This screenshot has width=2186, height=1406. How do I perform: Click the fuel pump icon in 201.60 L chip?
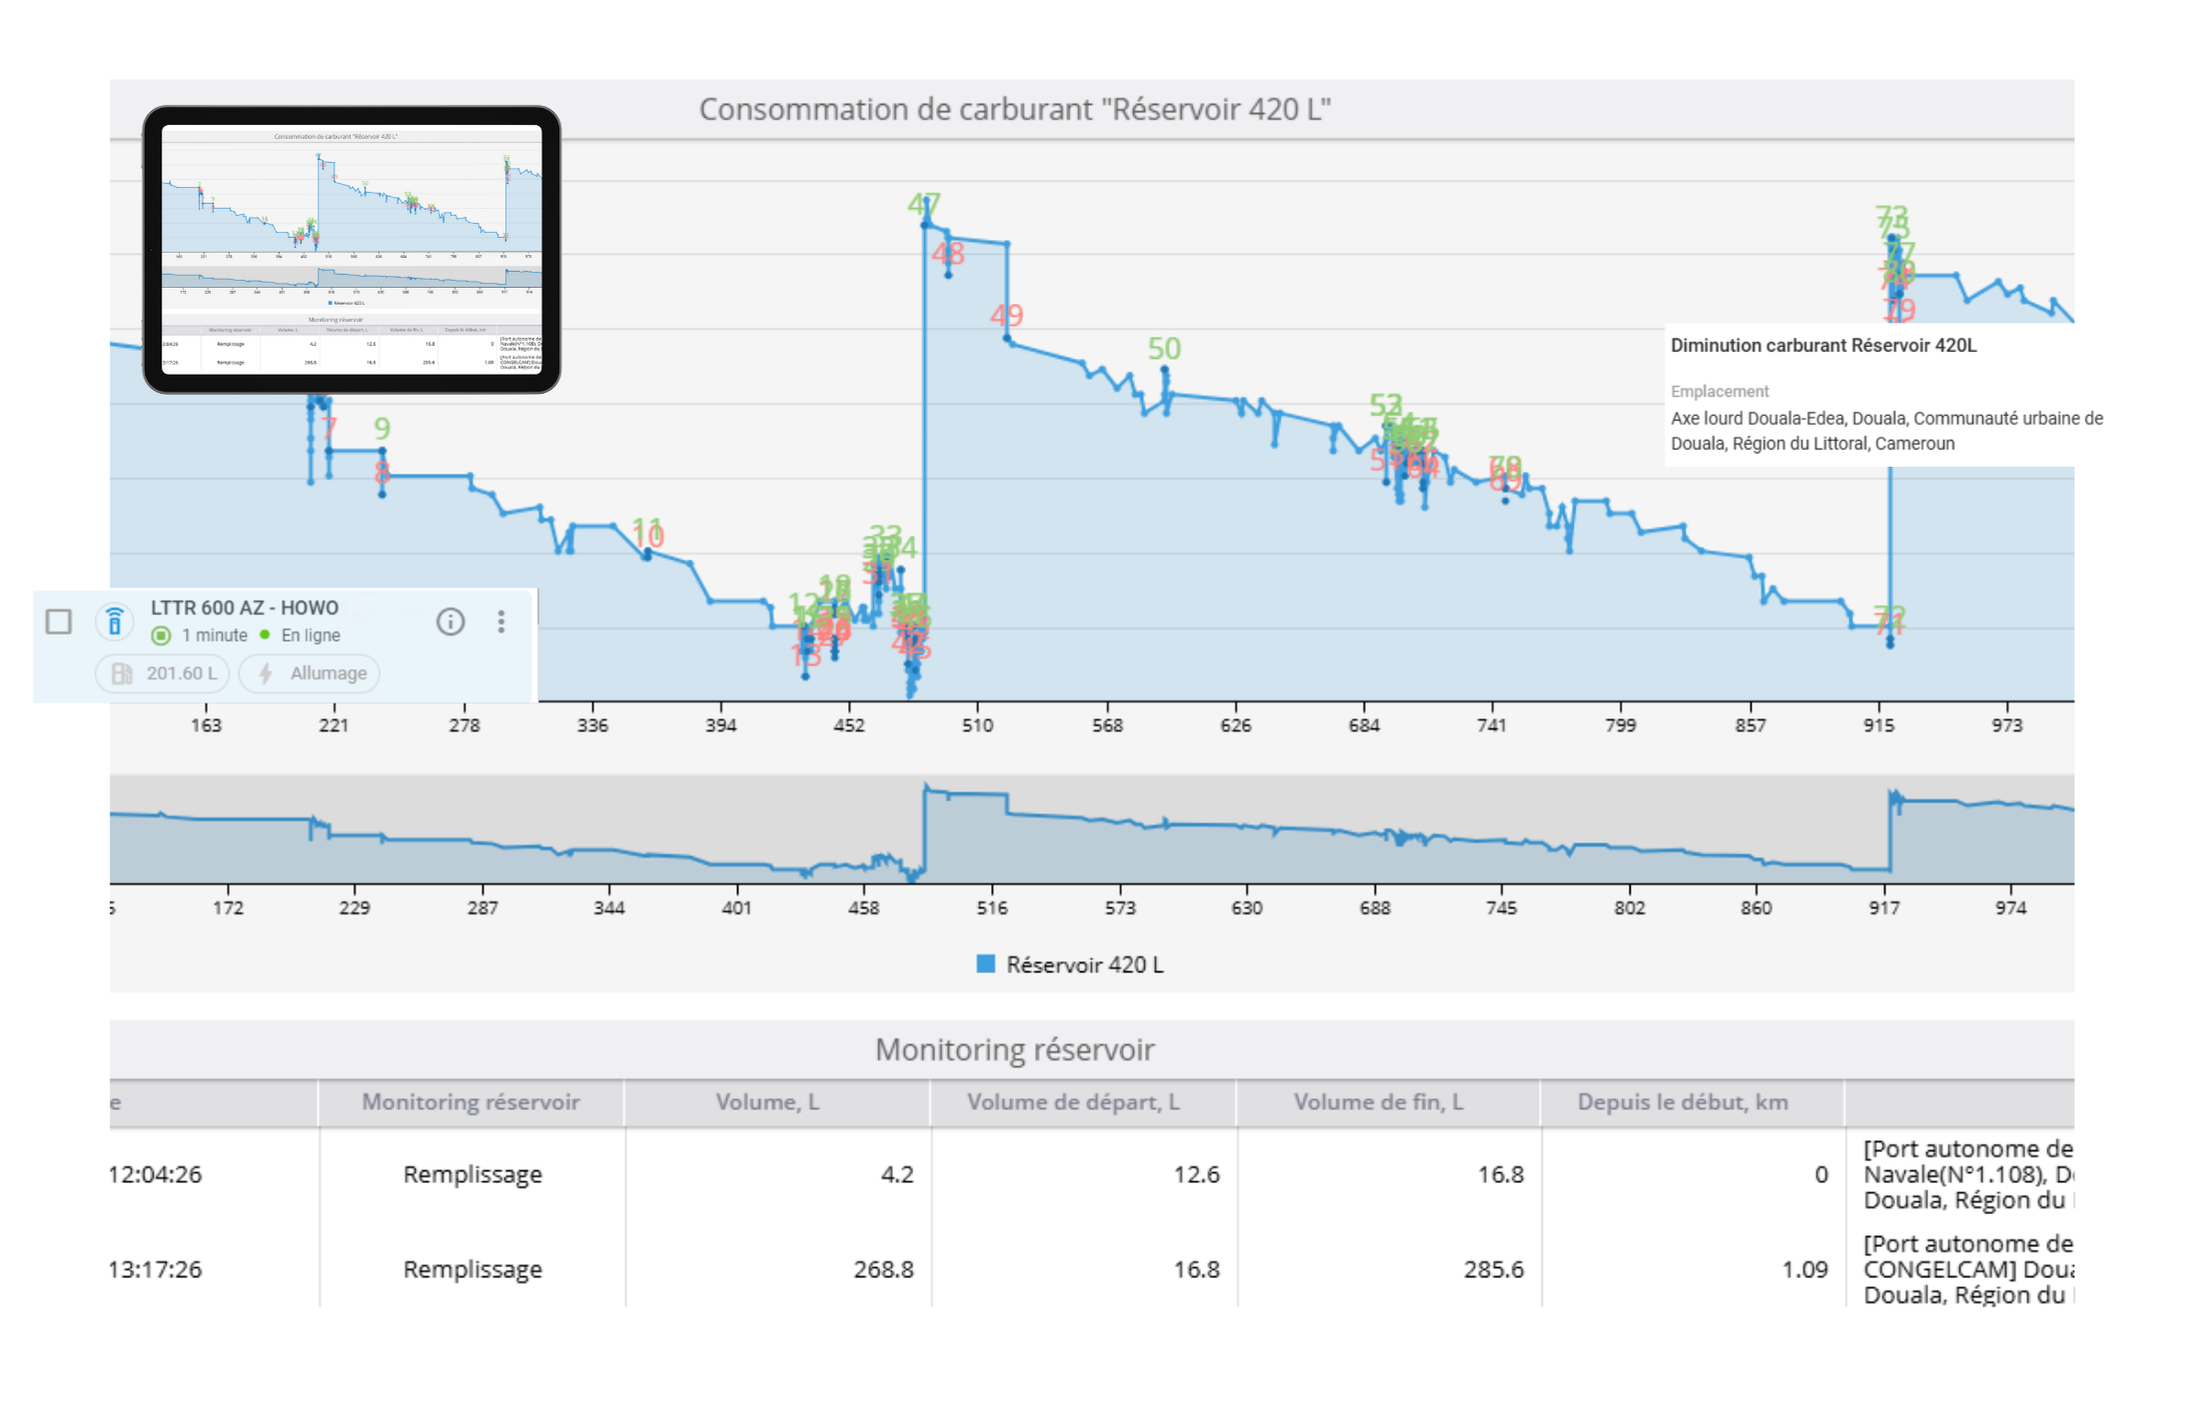pyautogui.click(x=122, y=674)
